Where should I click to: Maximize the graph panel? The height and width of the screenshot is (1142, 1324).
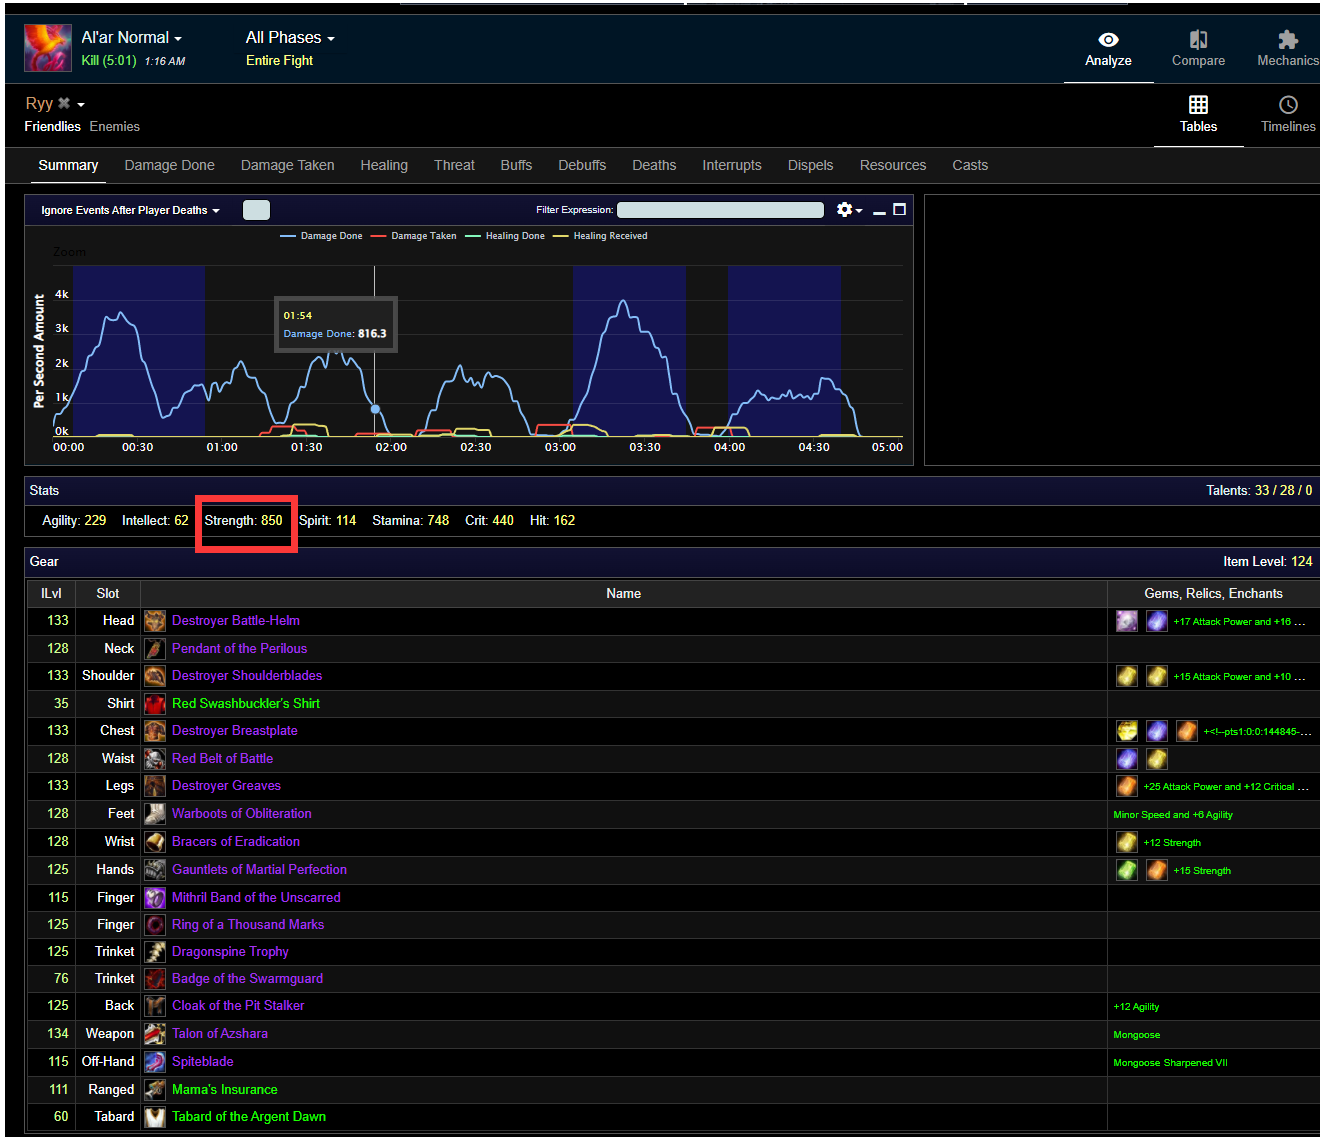pos(899,209)
